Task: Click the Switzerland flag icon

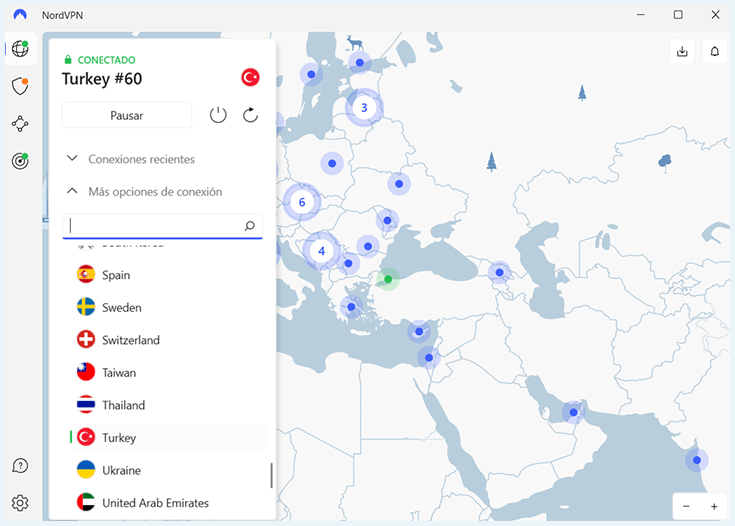Action: 86,339
